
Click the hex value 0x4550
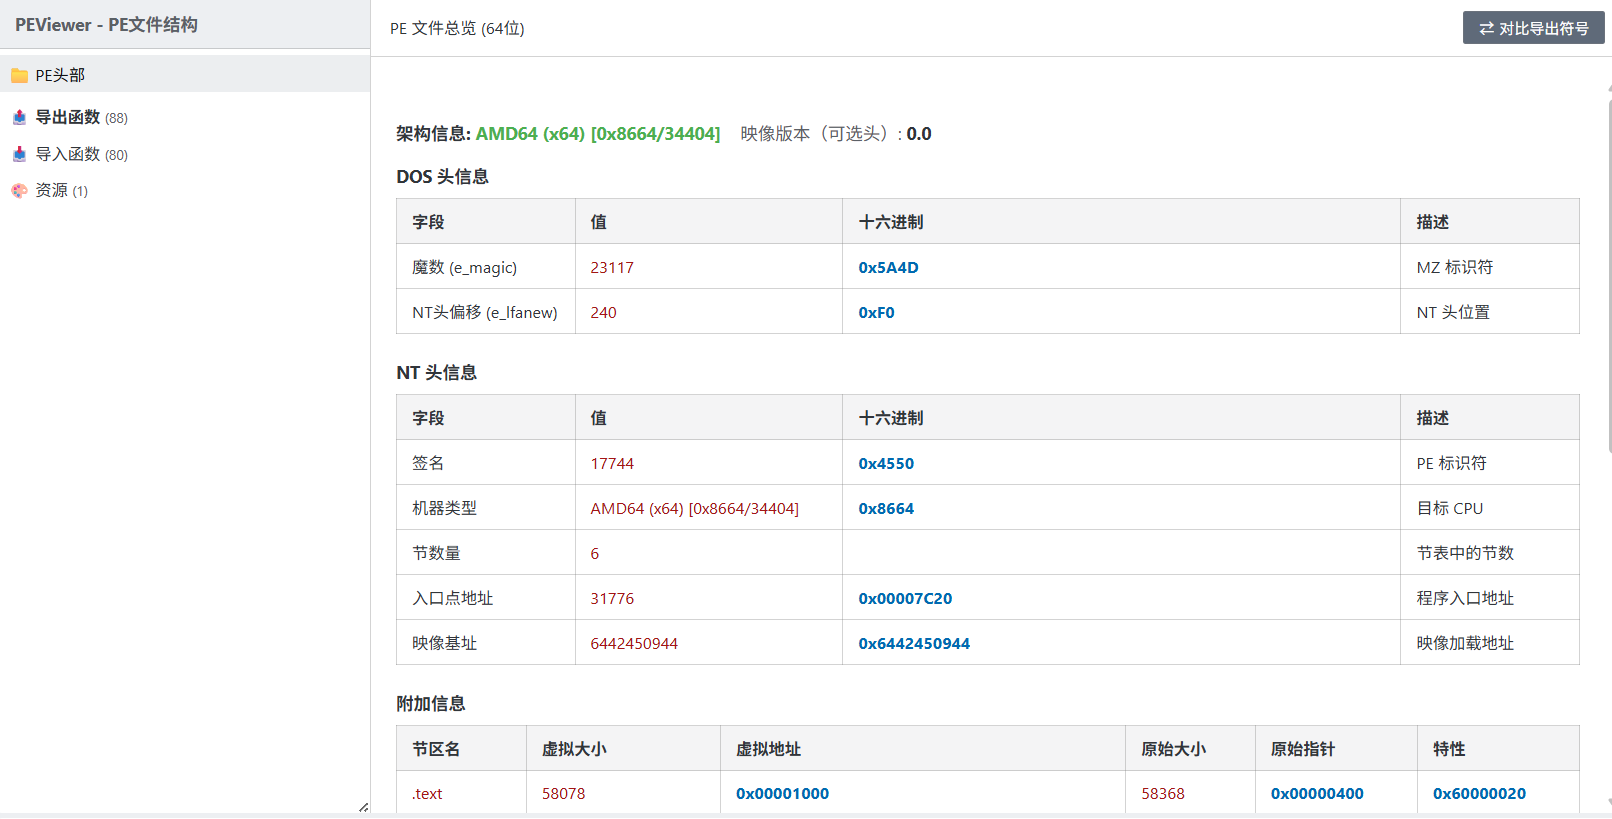coord(886,463)
